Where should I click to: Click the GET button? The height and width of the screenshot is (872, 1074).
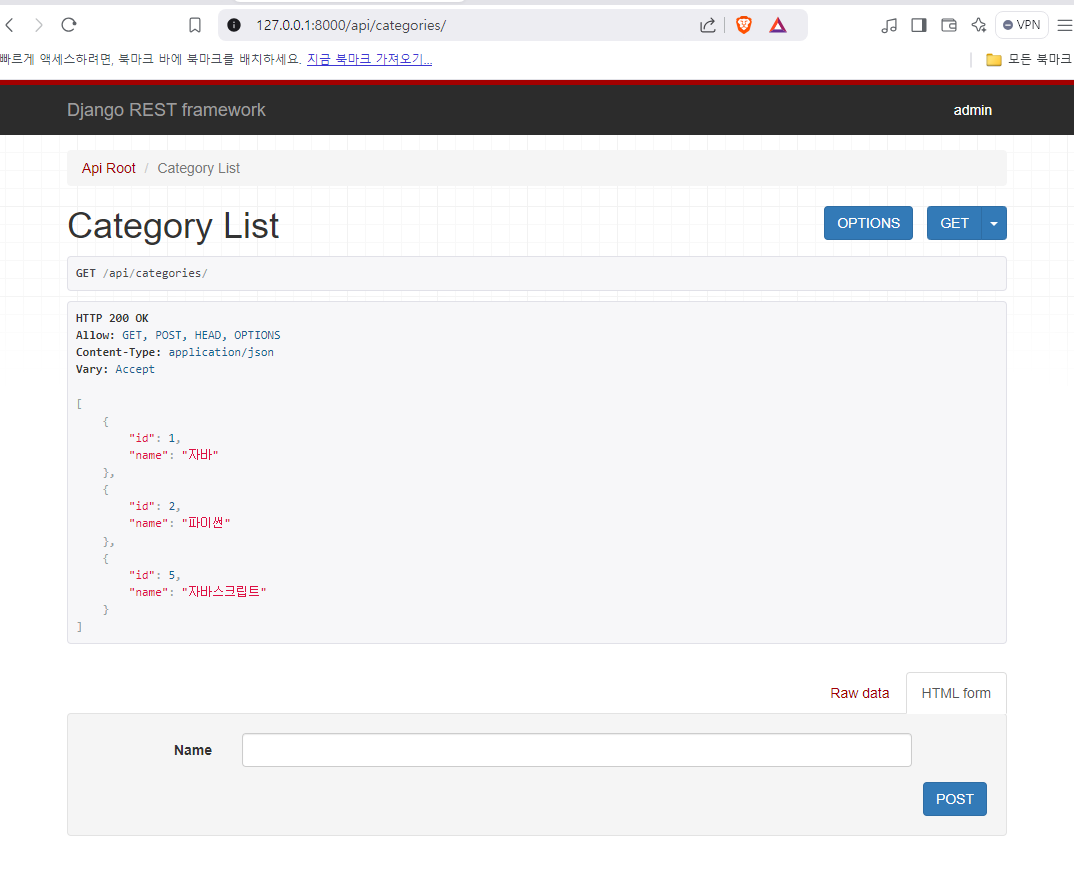pyautogui.click(x=954, y=223)
